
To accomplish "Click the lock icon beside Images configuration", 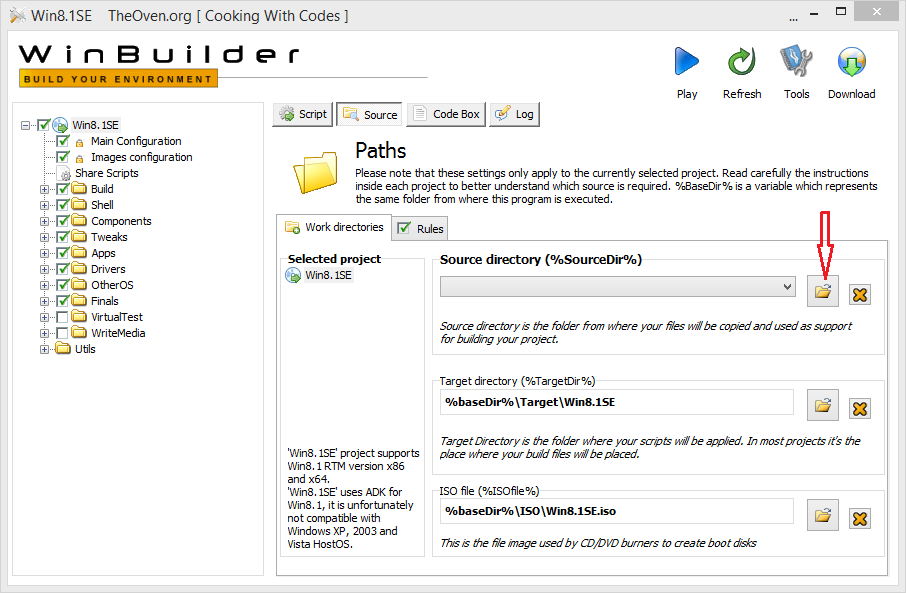I will click(x=80, y=159).
